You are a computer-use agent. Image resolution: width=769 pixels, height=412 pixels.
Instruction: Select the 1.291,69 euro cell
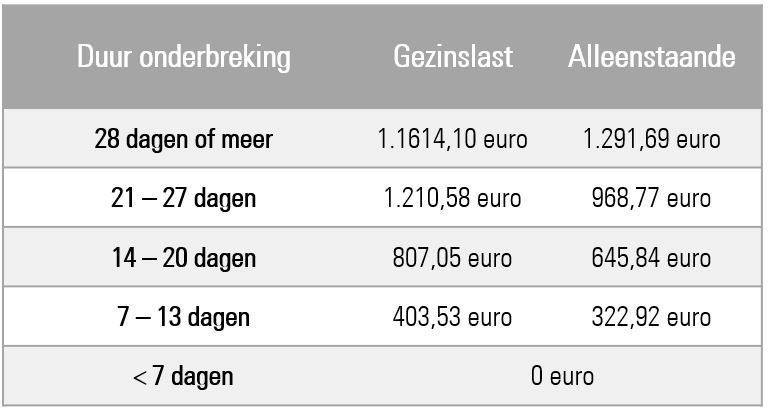(x=652, y=139)
